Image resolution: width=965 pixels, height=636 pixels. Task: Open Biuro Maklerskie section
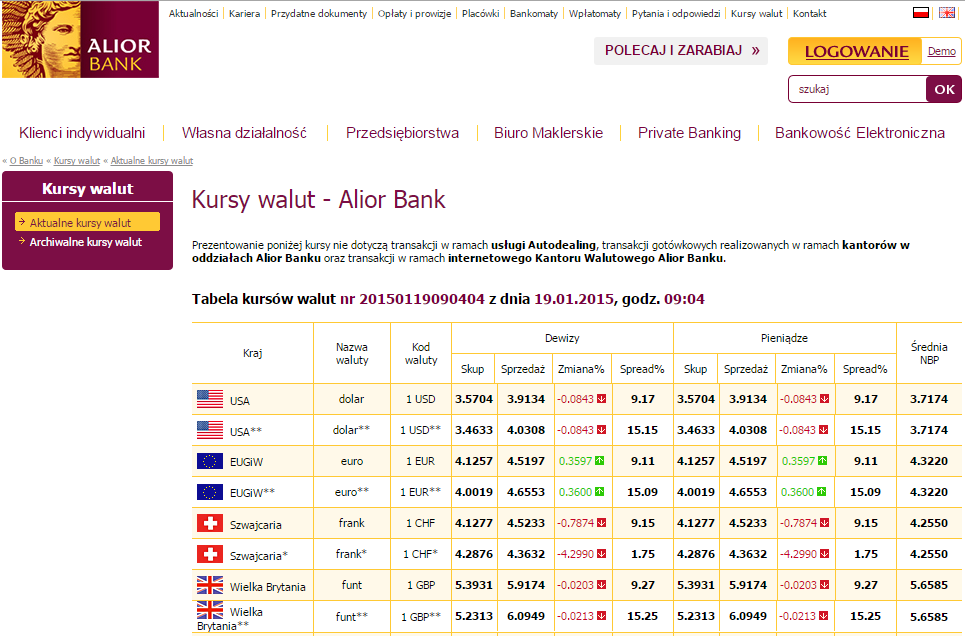point(548,133)
